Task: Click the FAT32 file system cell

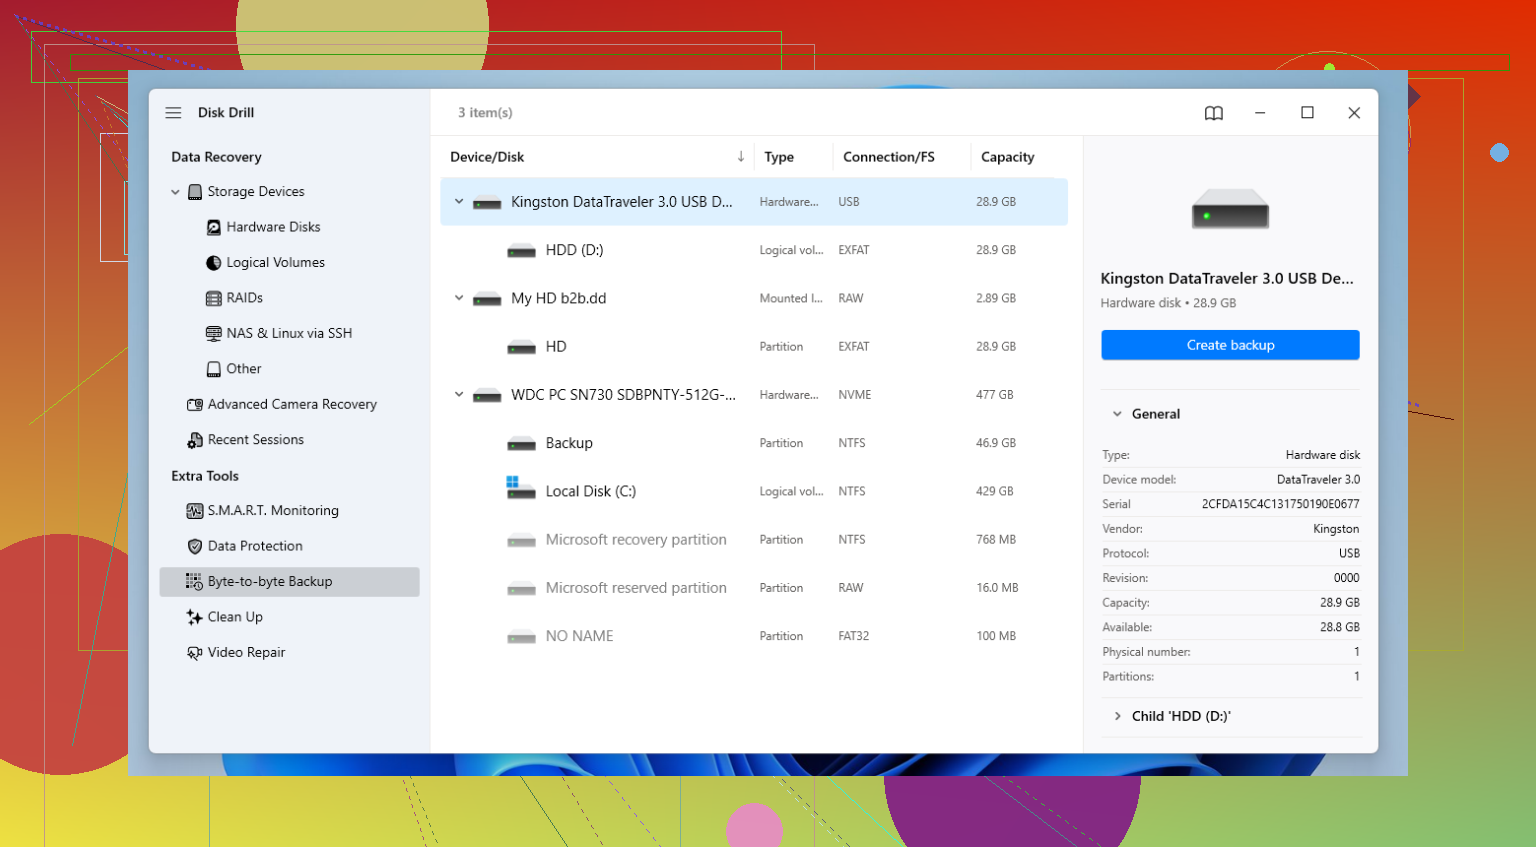Action: pyautogui.click(x=853, y=636)
